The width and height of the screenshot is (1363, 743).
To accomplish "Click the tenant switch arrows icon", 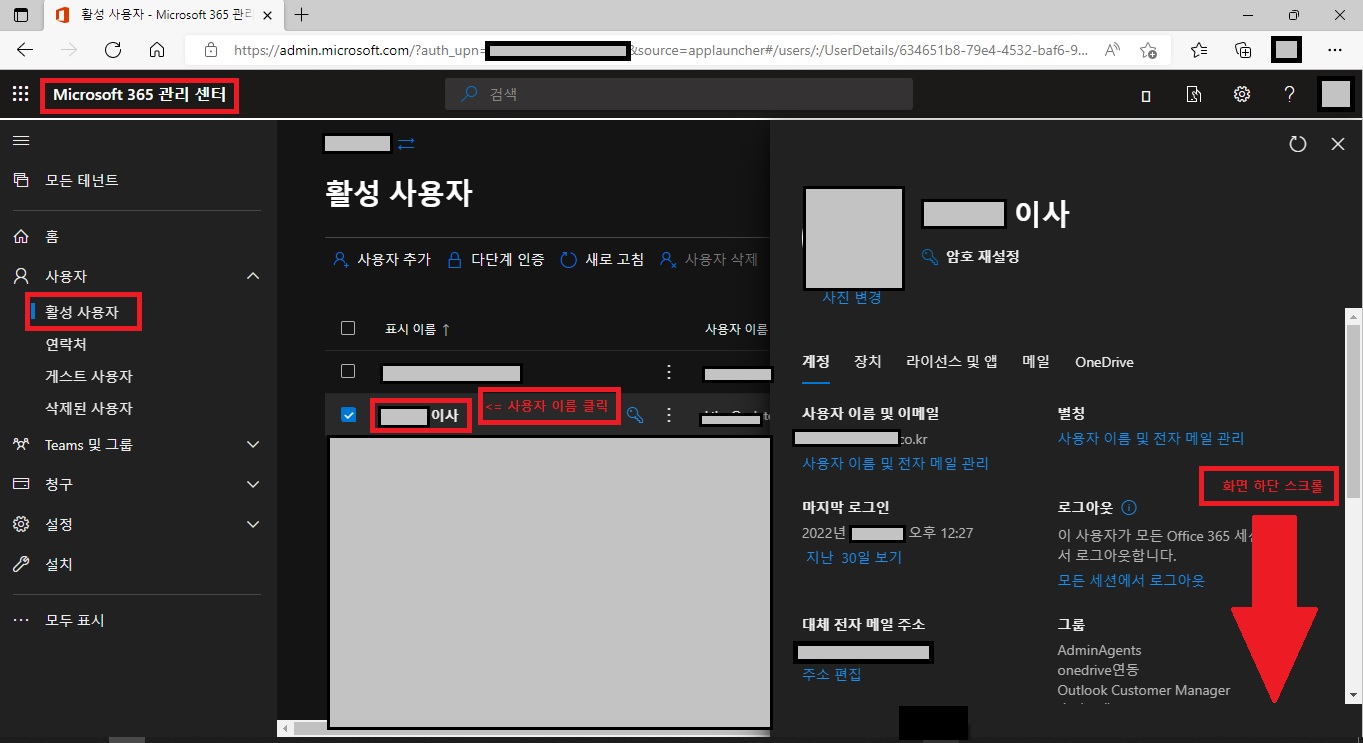I will pos(406,144).
